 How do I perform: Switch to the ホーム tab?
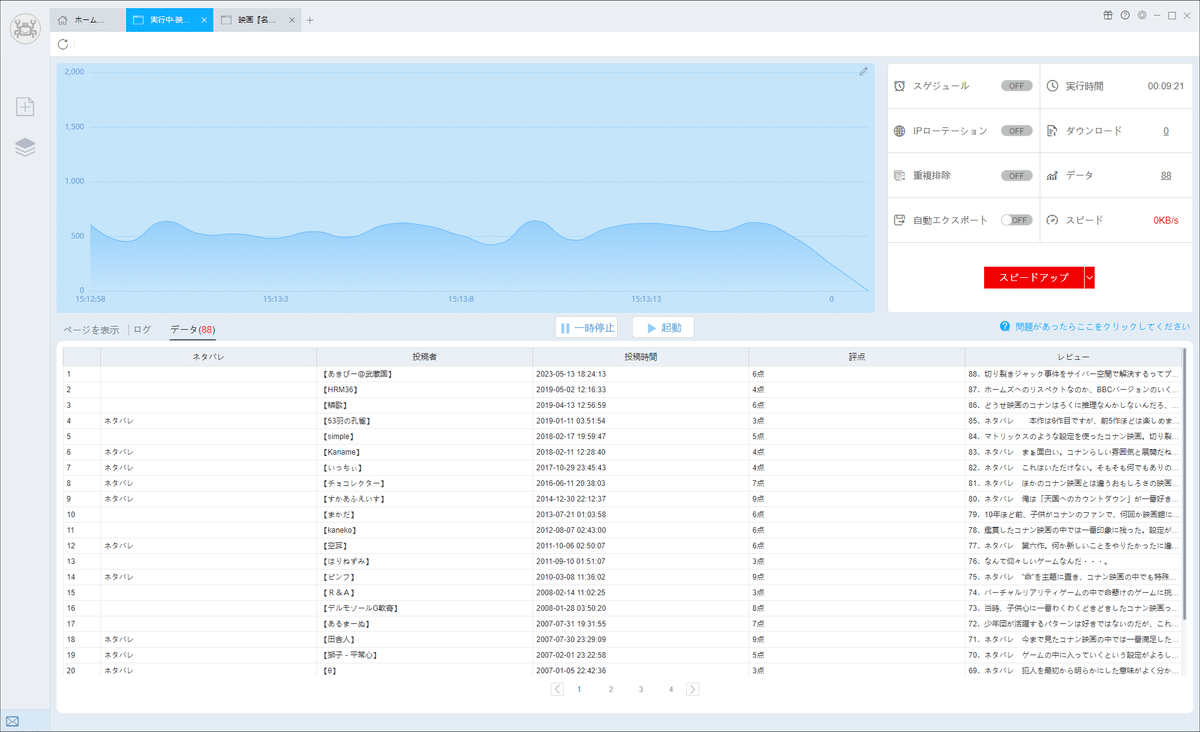click(87, 20)
